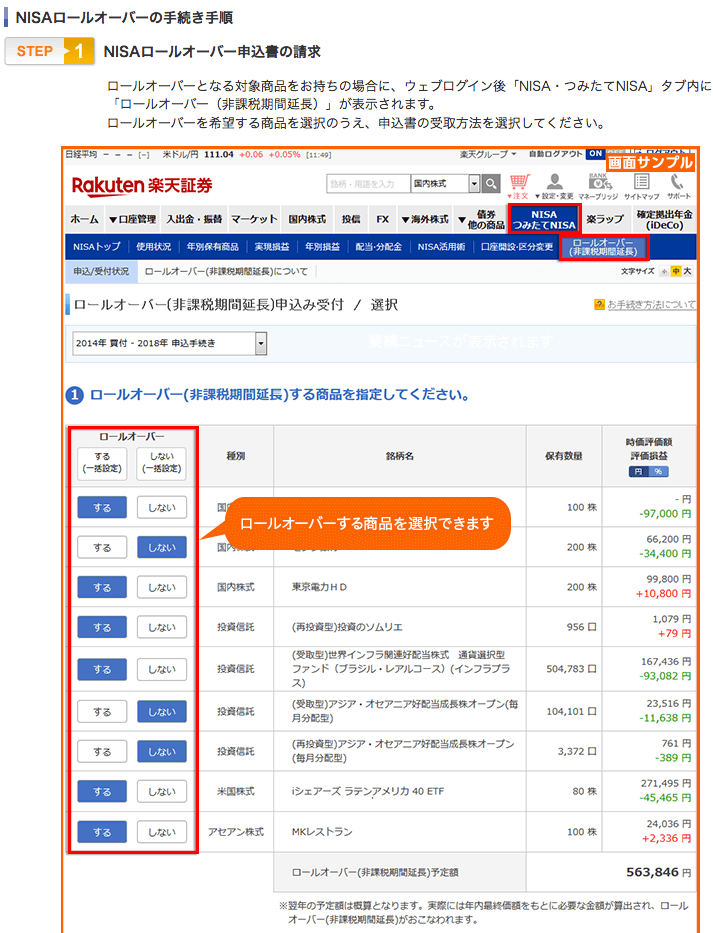
Task: Open the 設定・変更 person icon
Action: point(555,186)
